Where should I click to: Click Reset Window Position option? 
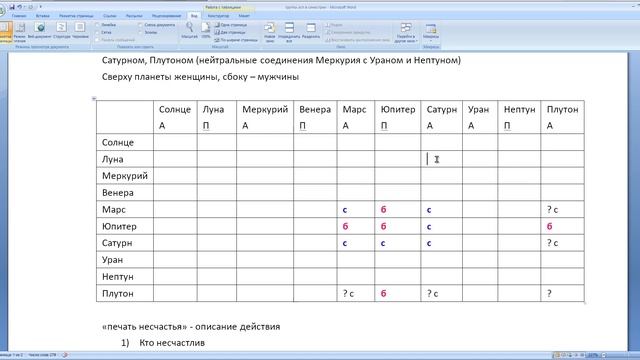(x=358, y=40)
